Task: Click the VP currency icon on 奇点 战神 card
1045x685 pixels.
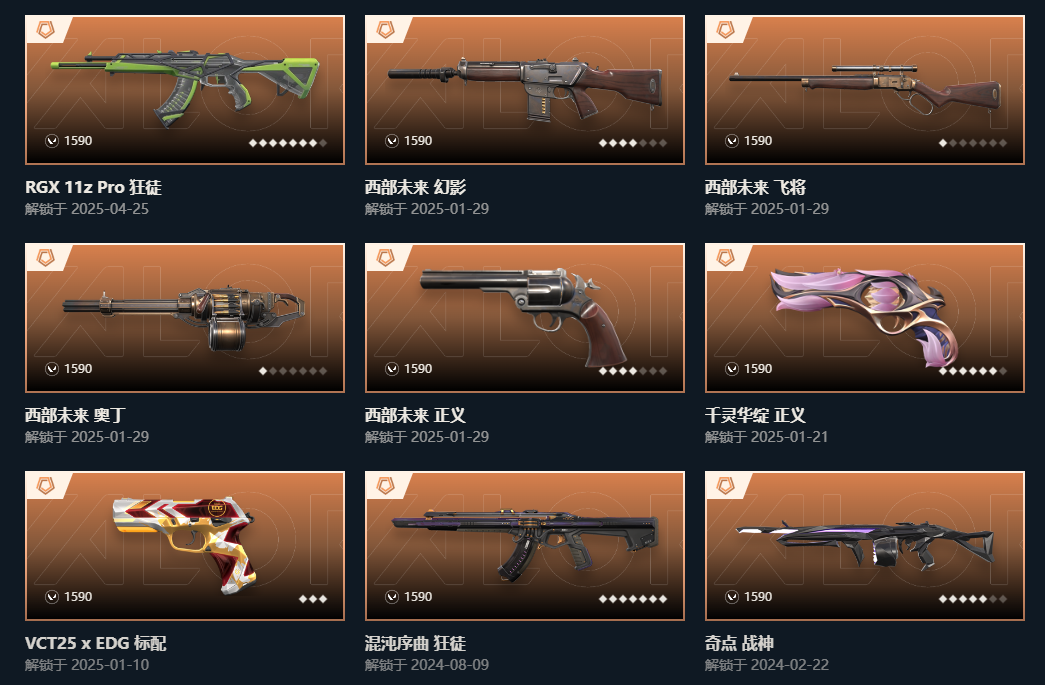Action: [731, 597]
